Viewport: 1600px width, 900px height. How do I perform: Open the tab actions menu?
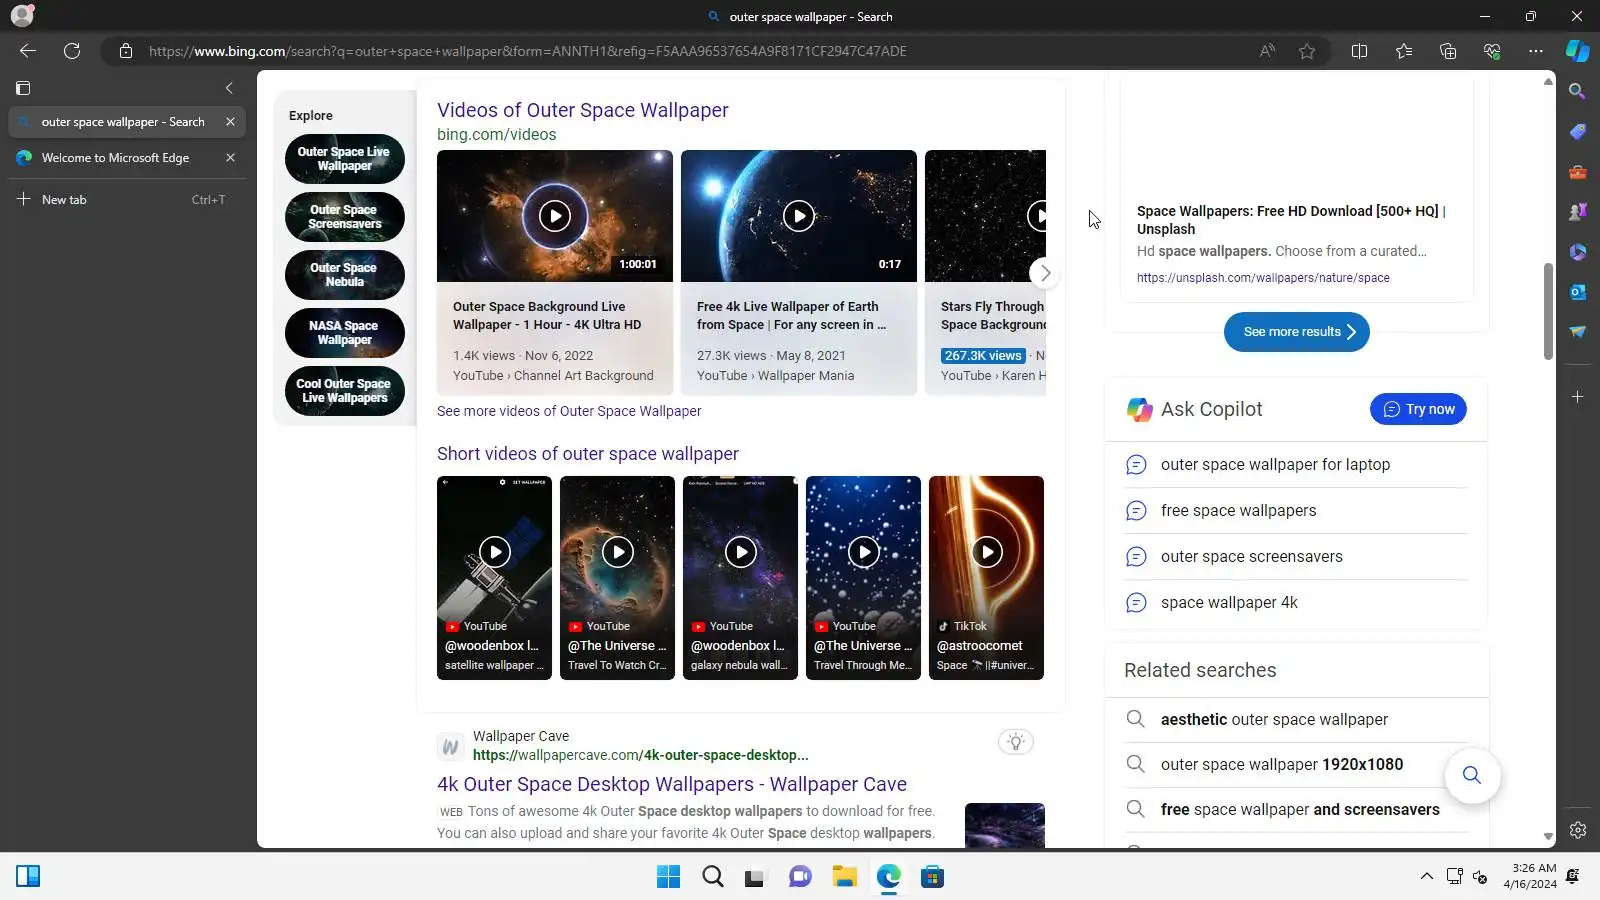[24, 88]
